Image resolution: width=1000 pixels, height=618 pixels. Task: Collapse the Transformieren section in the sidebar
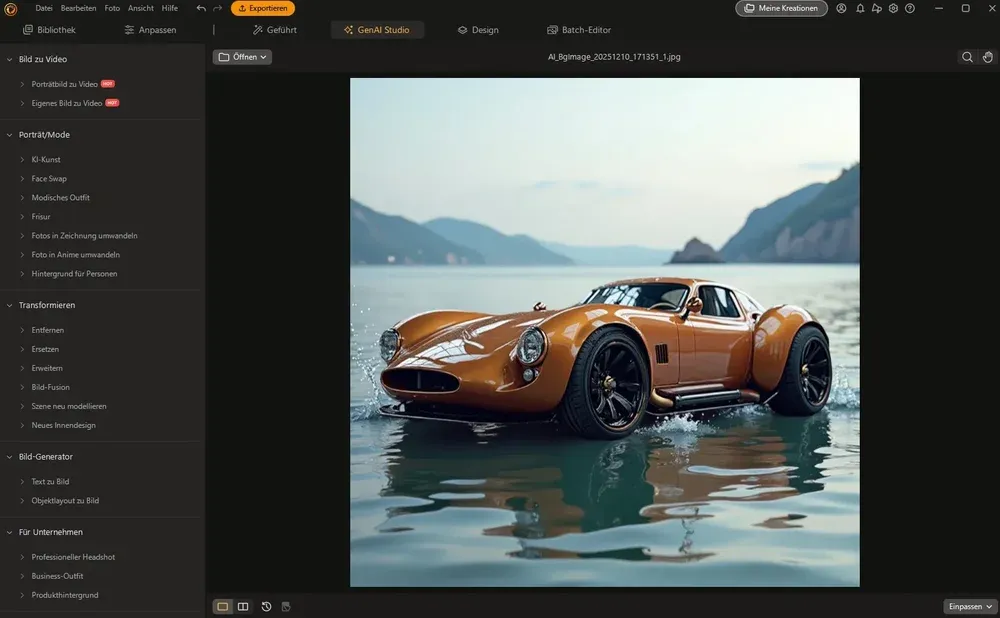click(46, 305)
